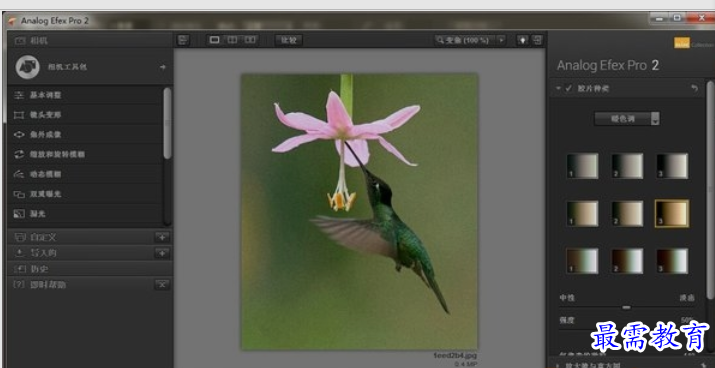The width and height of the screenshot is (715, 368).
Task: Maximize the Analog Efex Pro window
Action: [677, 19]
